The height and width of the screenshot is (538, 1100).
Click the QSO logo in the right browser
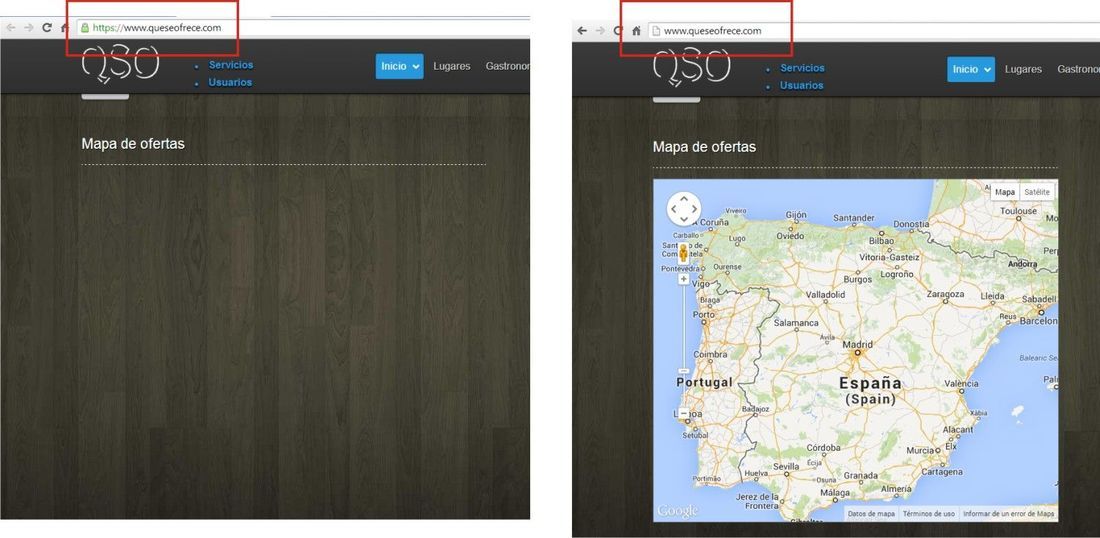pos(692,68)
